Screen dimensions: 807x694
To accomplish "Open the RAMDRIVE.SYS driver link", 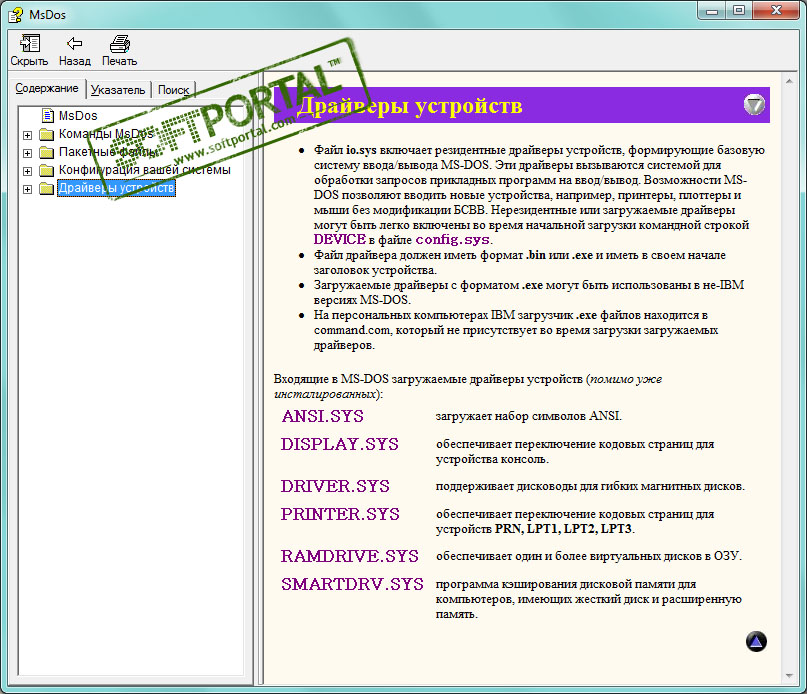I will [349, 557].
